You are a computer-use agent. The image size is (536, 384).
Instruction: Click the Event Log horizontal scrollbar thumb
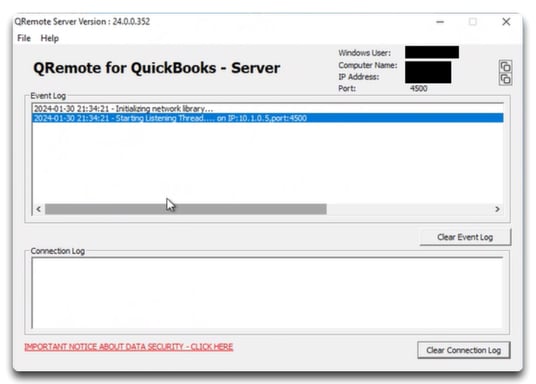pos(186,209)
